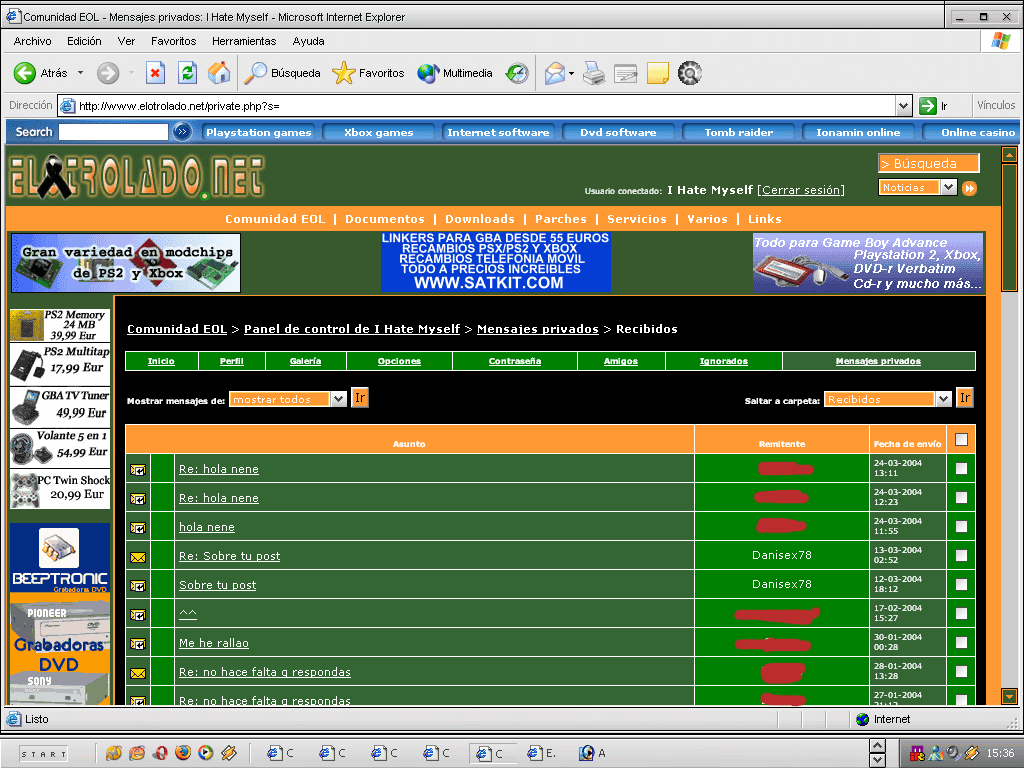This screenshot has width=1024, height=768.
Task: Open the Noticias search category dropdown
Action: [918, 187]
